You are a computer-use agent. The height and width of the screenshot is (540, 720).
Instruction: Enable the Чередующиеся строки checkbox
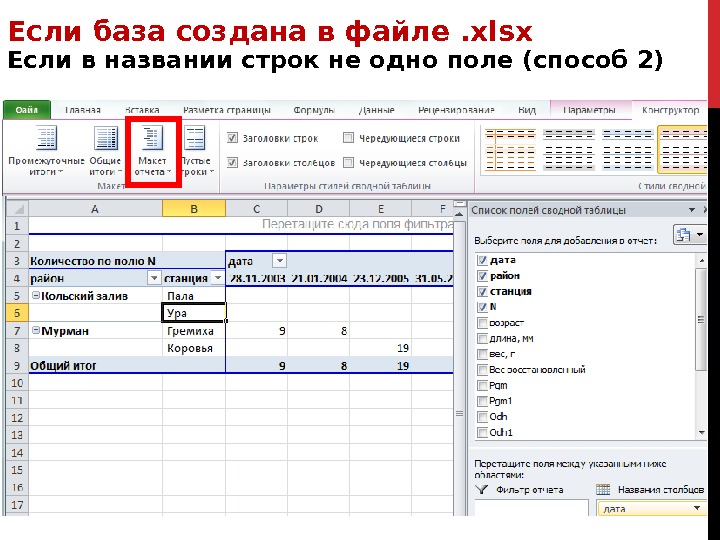click(x=349, y=138)
